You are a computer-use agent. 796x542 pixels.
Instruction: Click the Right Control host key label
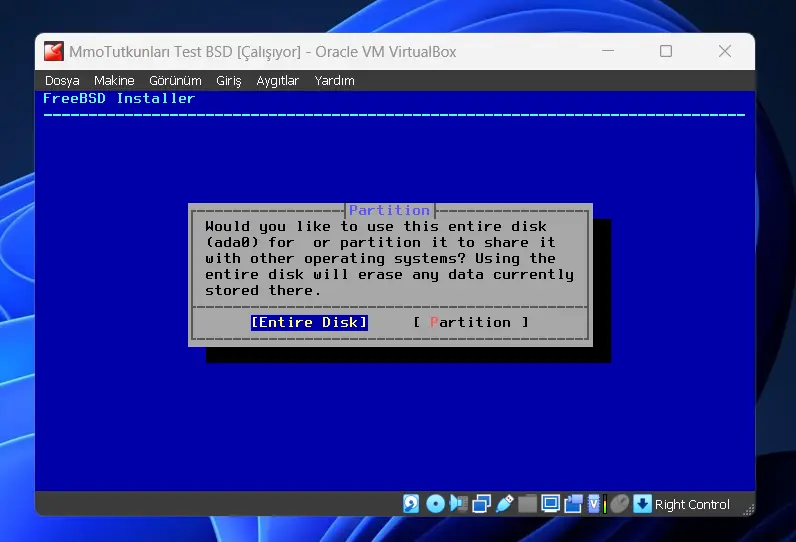point(692,504)
